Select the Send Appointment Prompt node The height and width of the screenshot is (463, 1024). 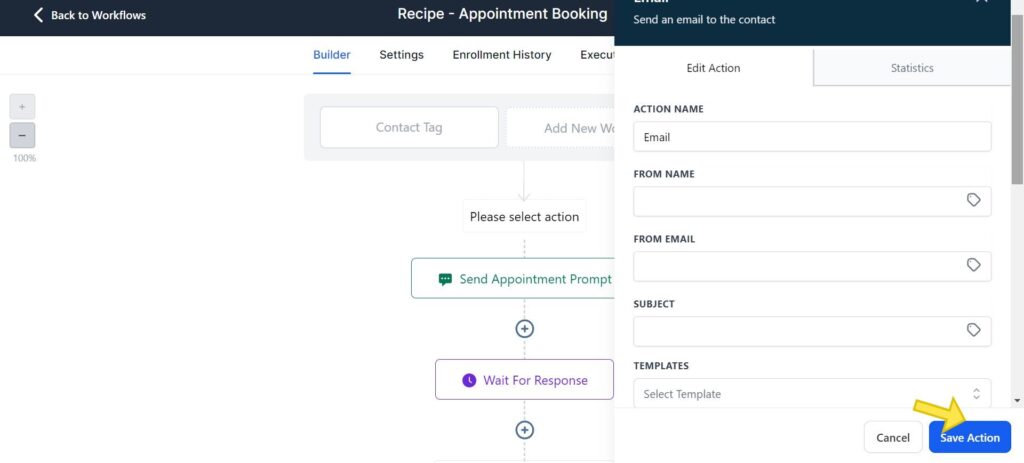coord(524,279)
